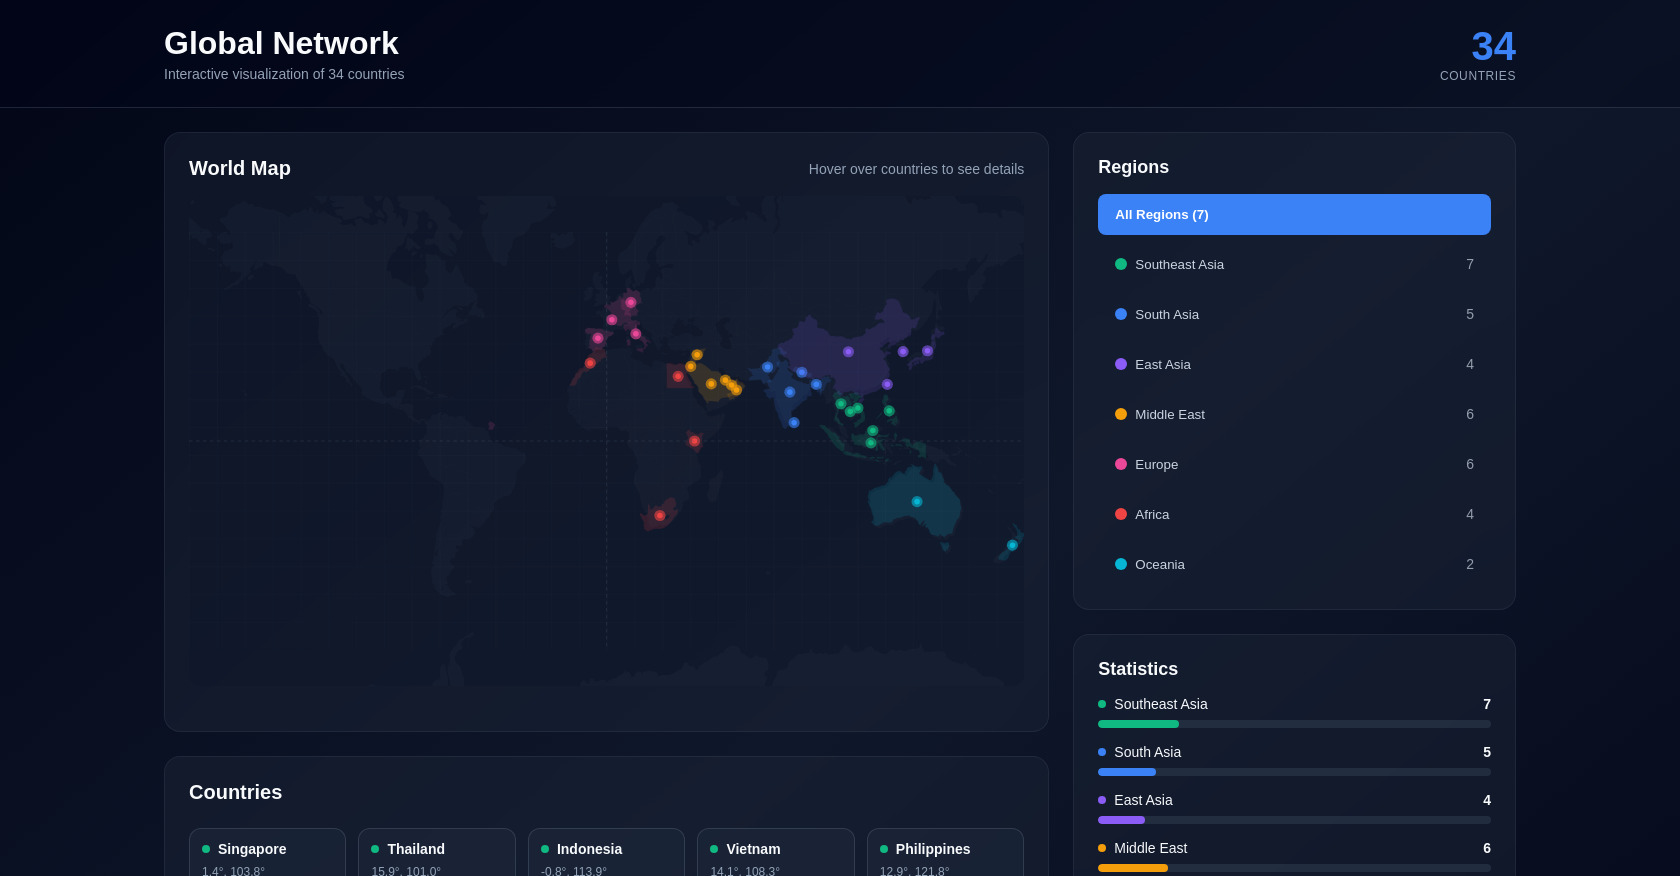Click the Regions panel heading
Screen dimensions: 1680x876
point(1133,167)
